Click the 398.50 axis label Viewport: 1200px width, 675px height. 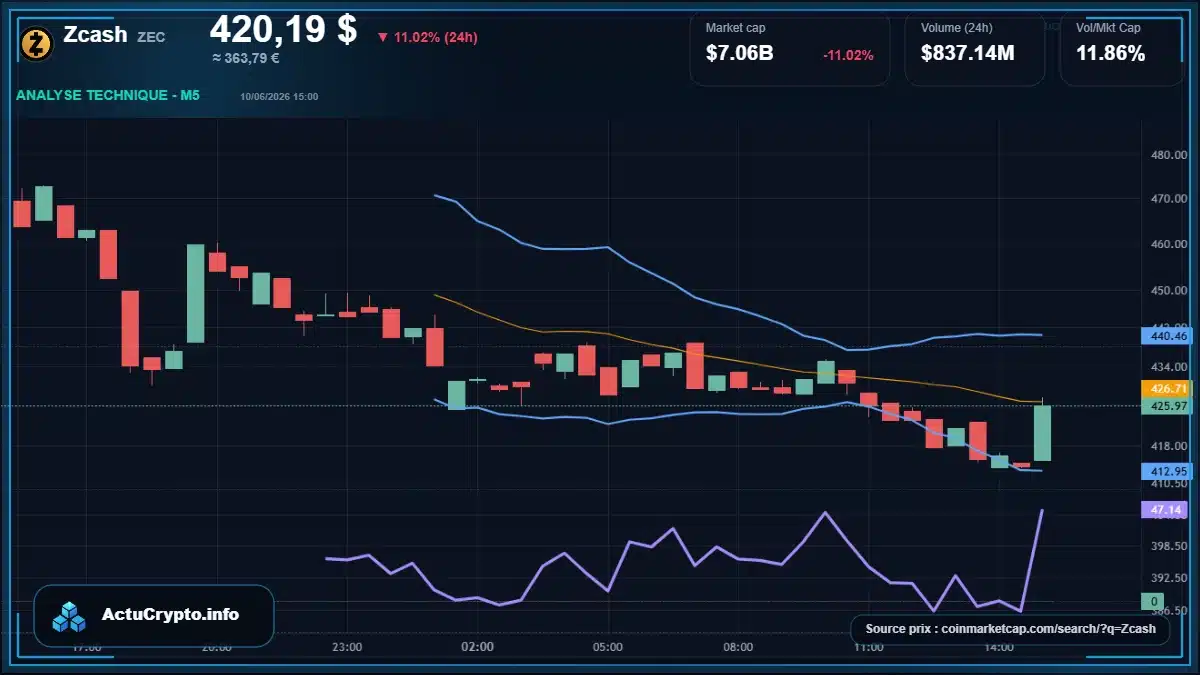point(1169,546)
